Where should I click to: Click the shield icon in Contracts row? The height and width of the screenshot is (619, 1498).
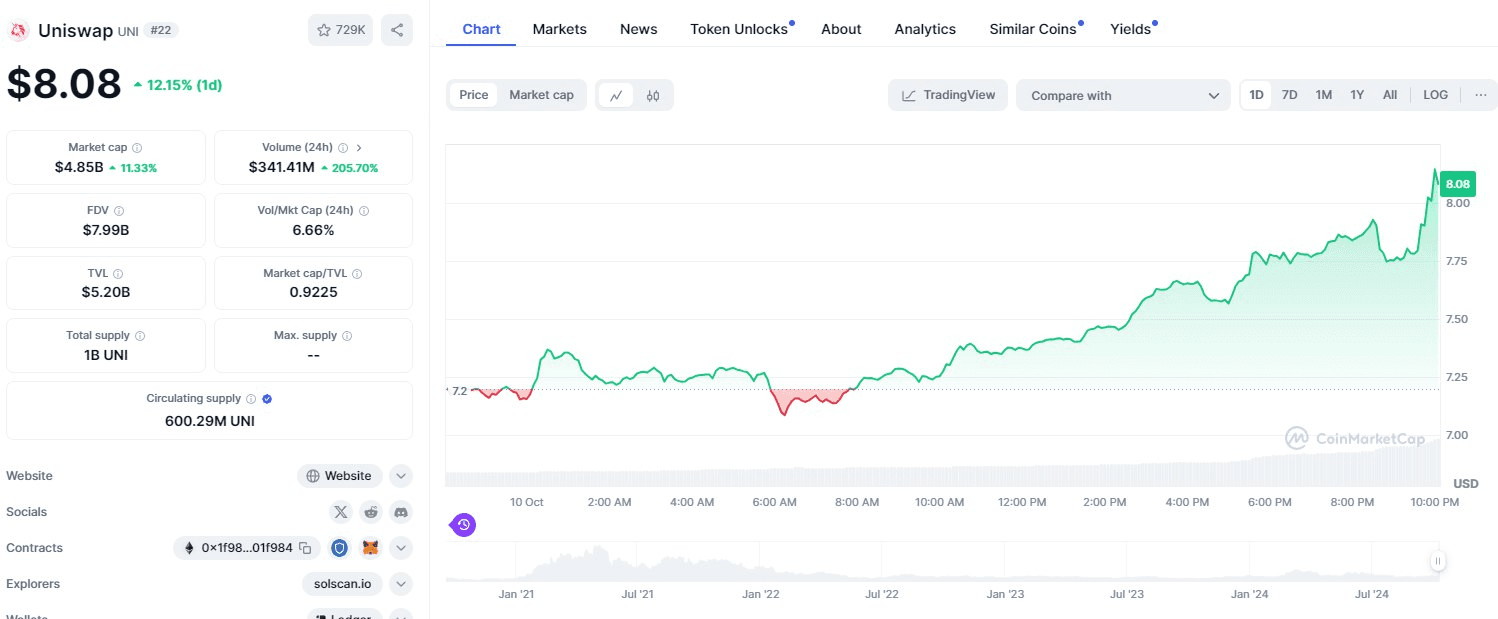pyautogui.click(x=339, y=548)
